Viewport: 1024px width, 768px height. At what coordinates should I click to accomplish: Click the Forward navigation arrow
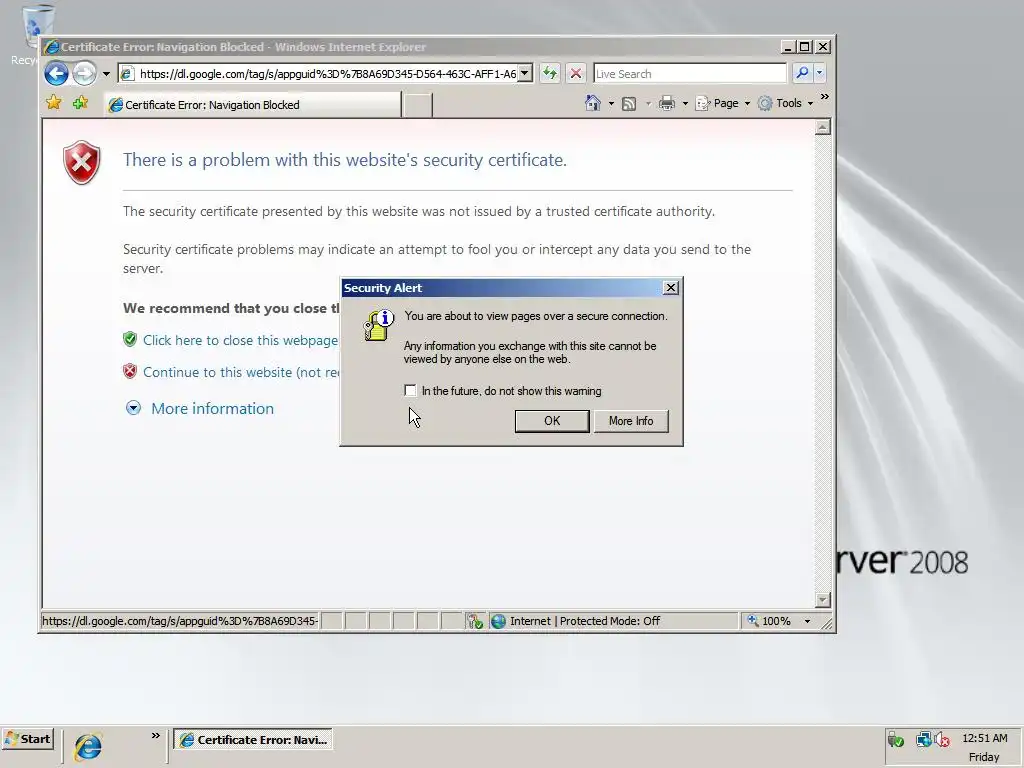(84, 73)
